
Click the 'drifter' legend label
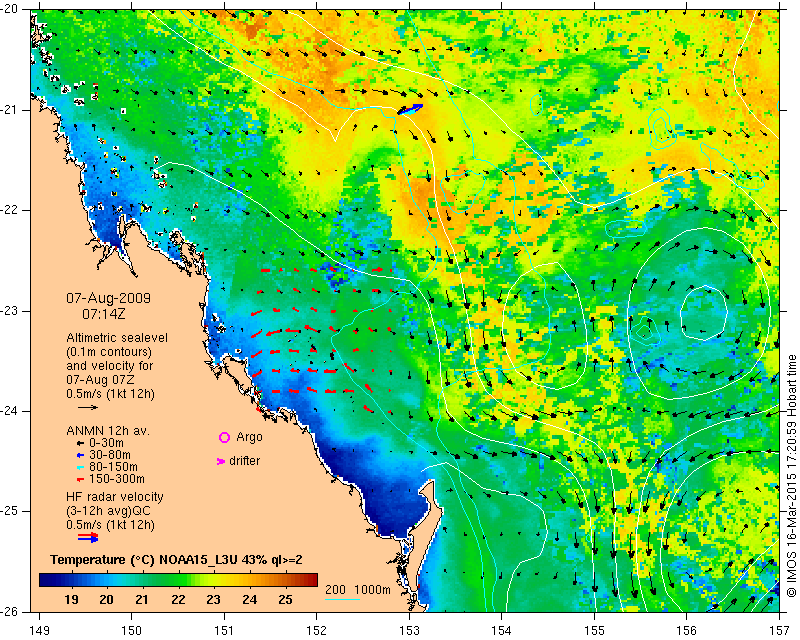244,461
